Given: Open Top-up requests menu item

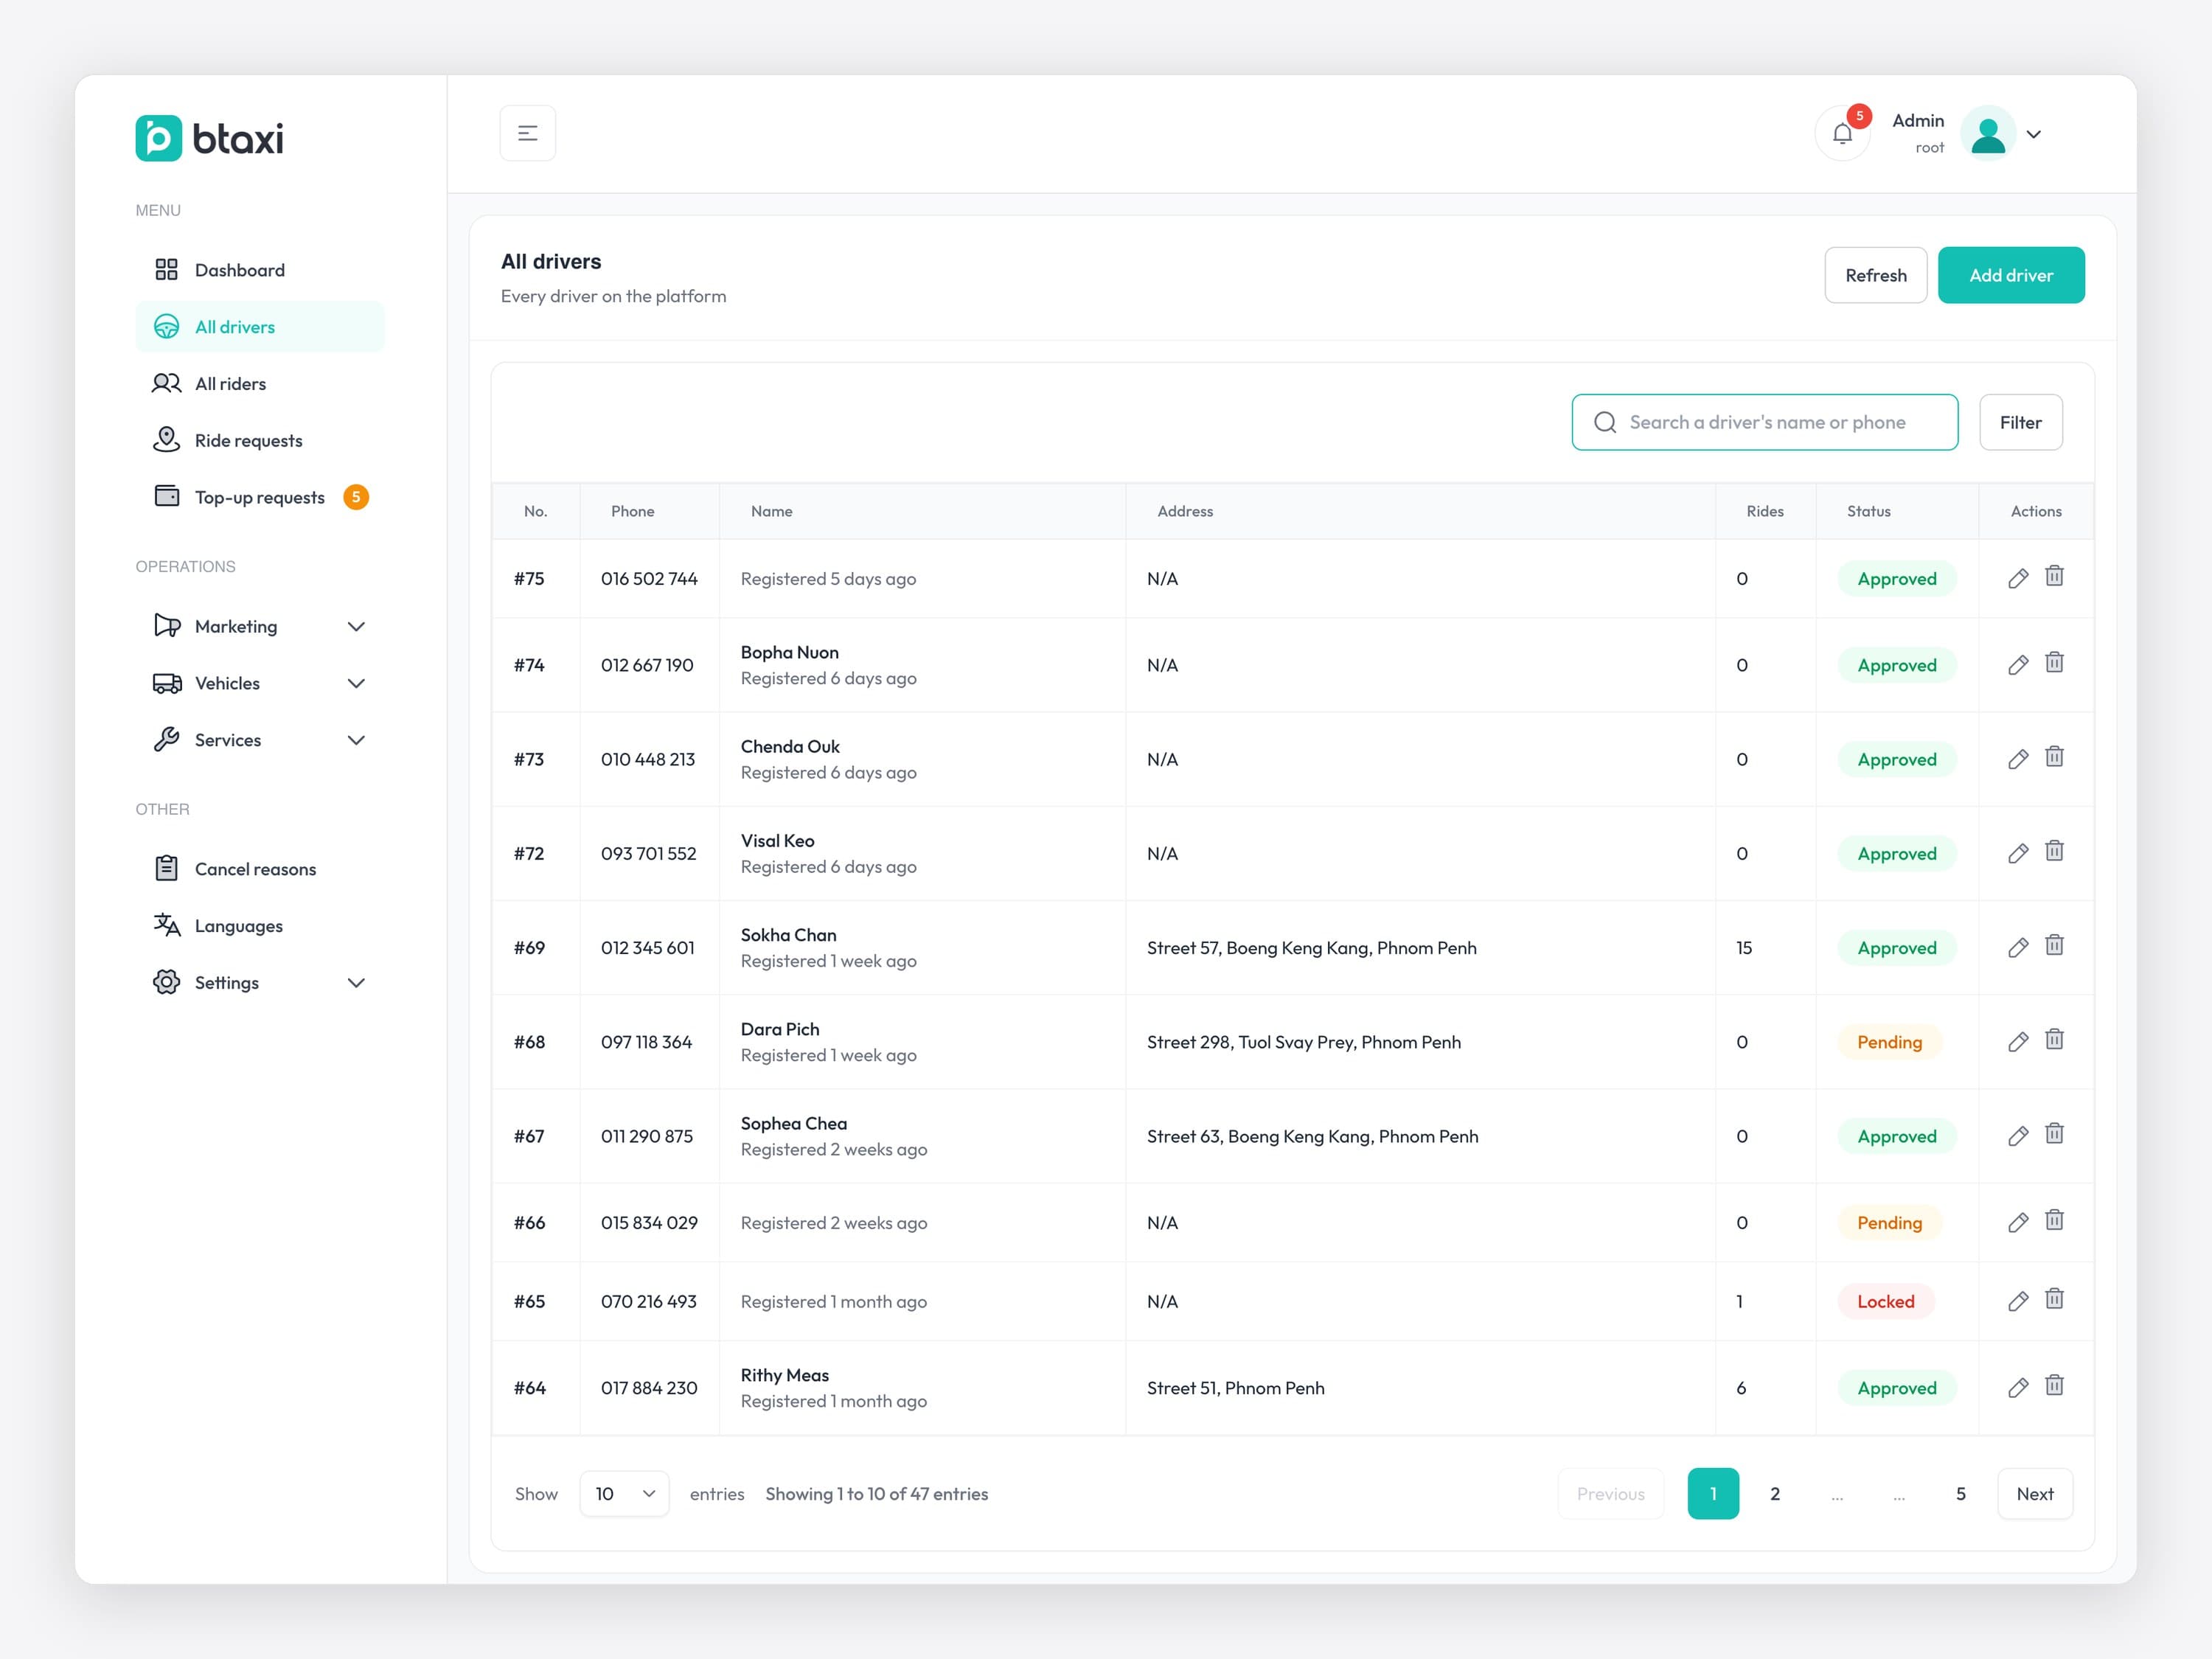Looking at the screenshot, I should [x=260, y=497].
